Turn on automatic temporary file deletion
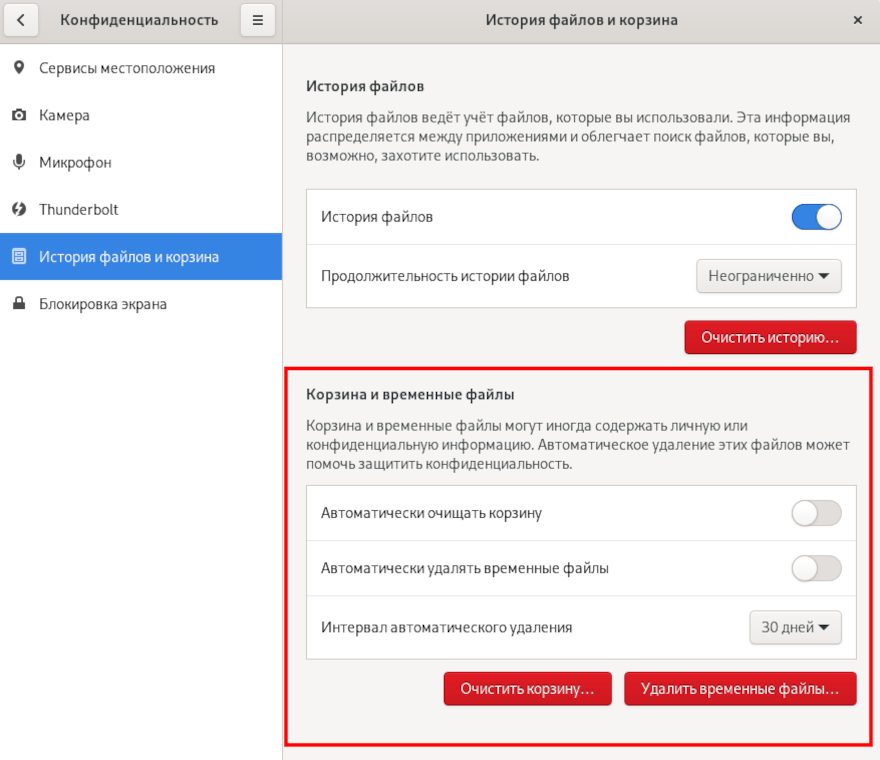The image size is (880, 760). point(816,569)
